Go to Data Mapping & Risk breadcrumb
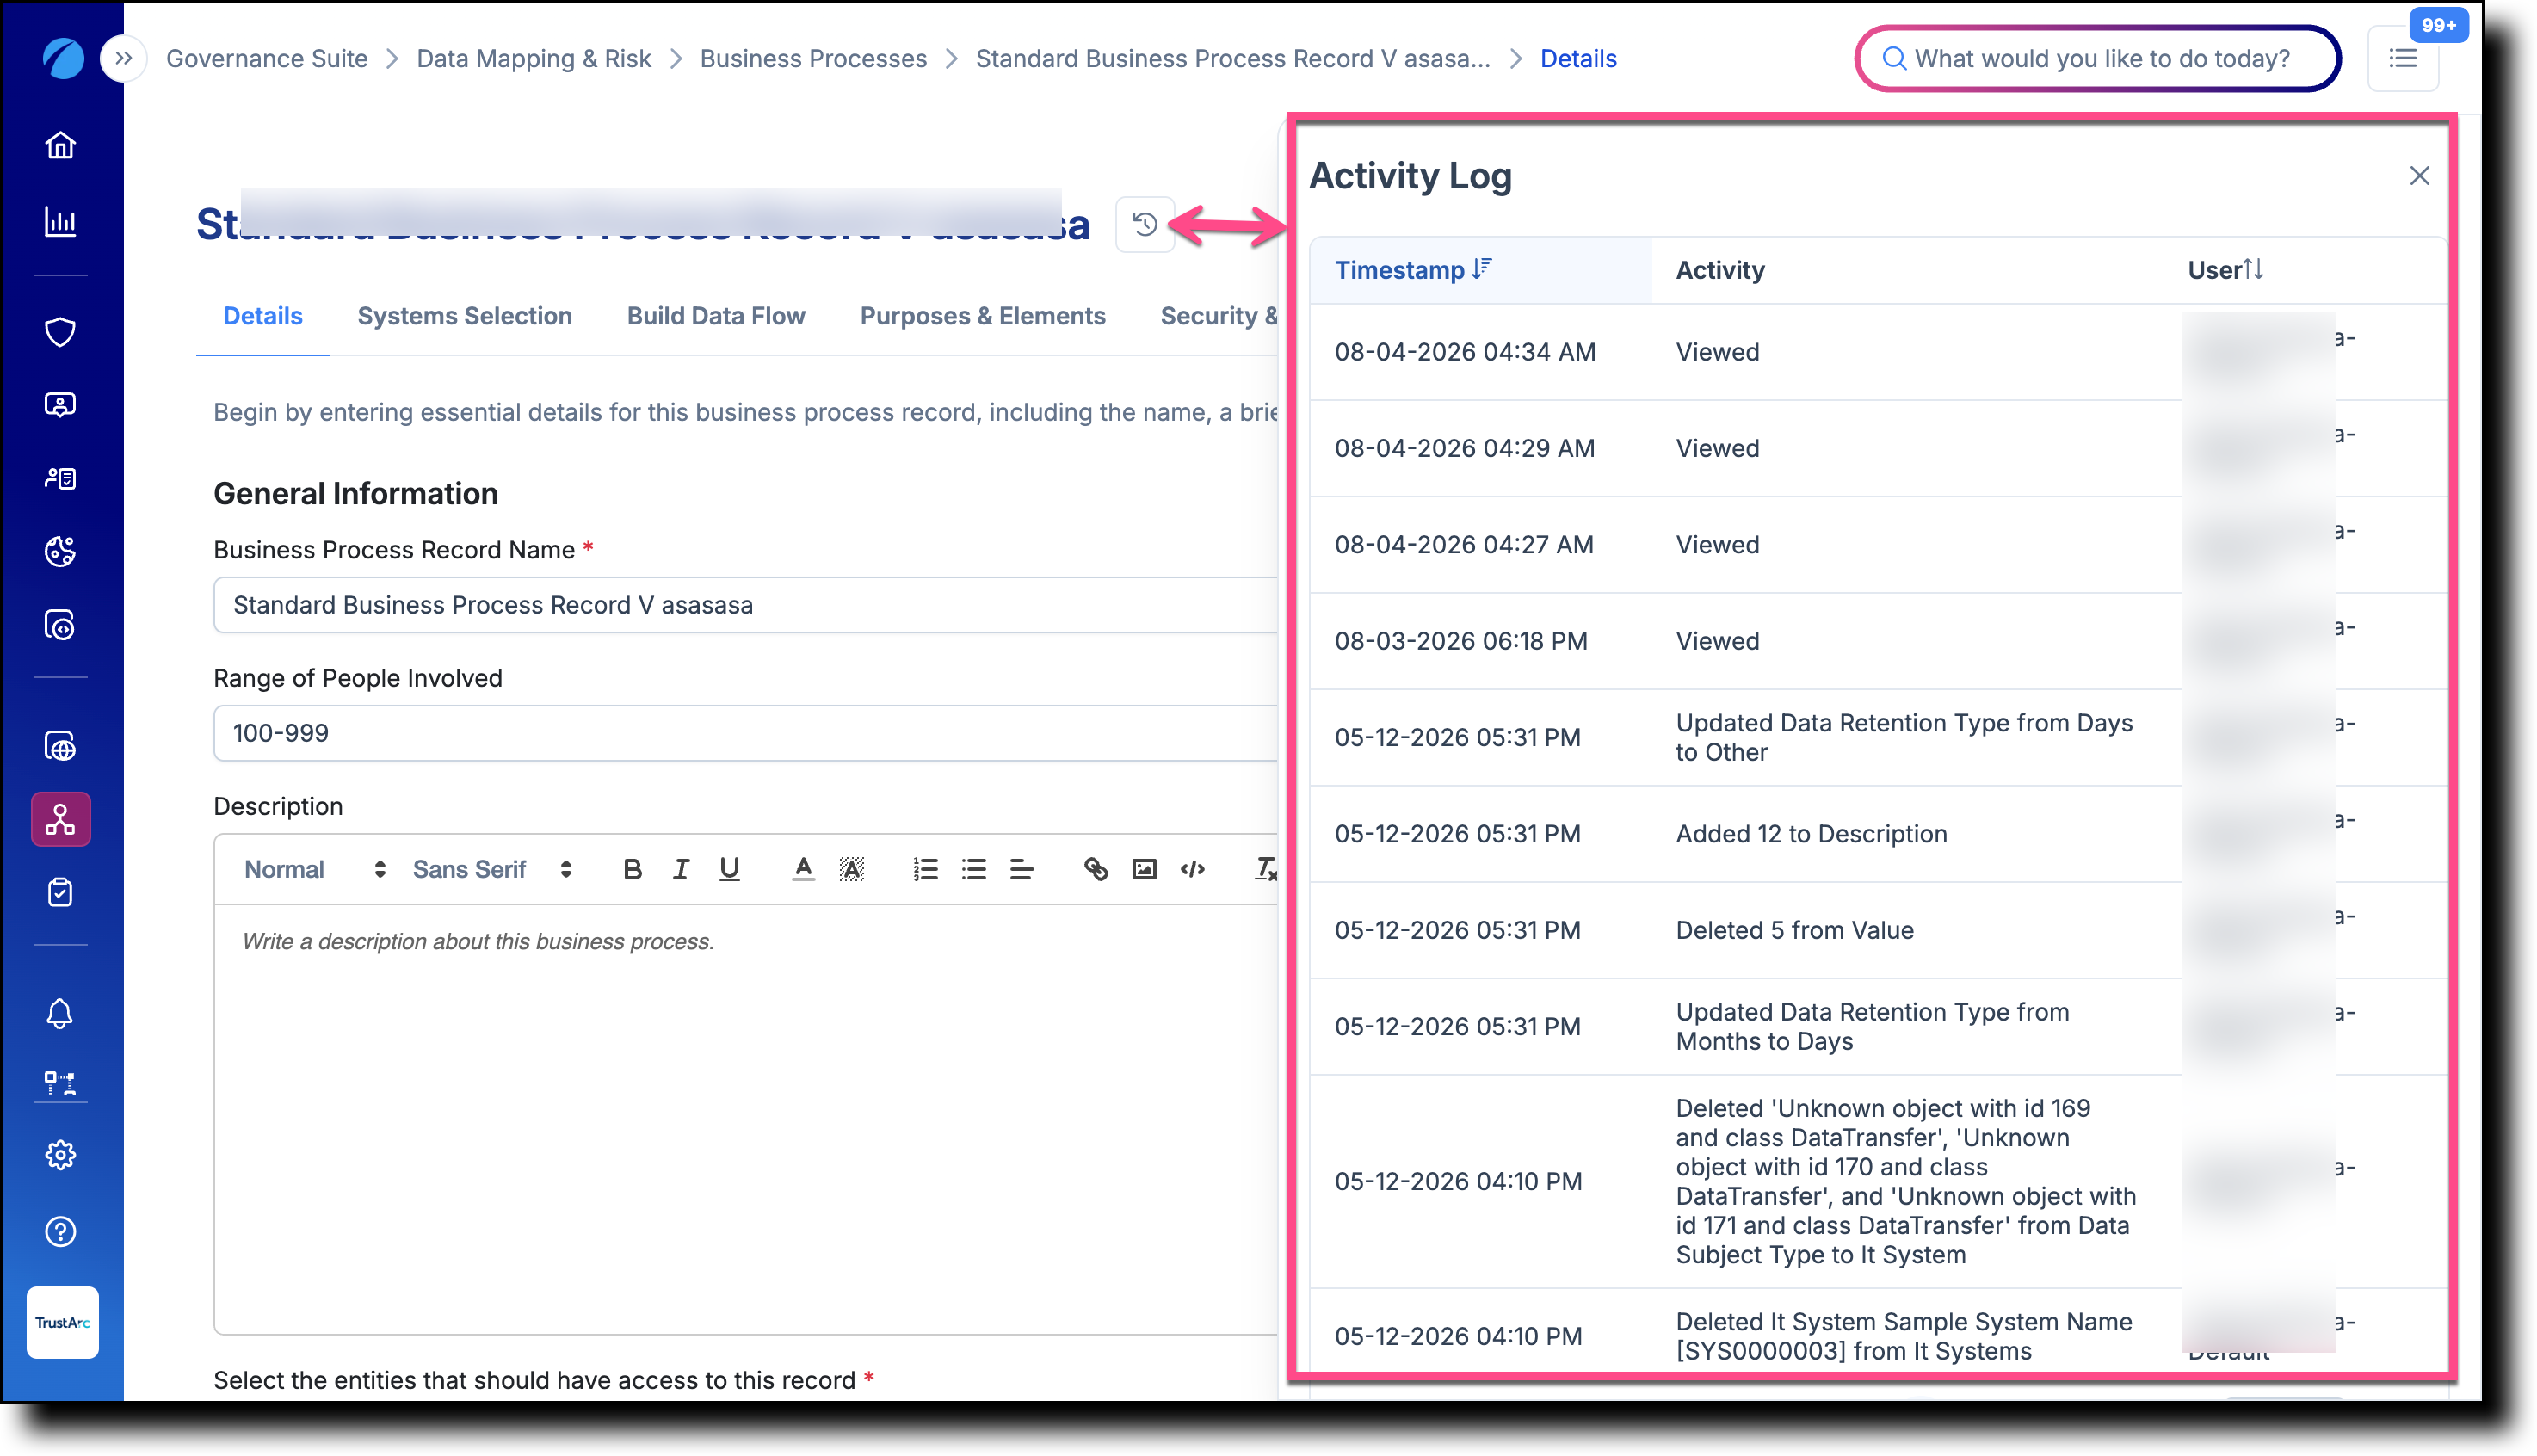The image size is (2537, 1456). (534, 58)
